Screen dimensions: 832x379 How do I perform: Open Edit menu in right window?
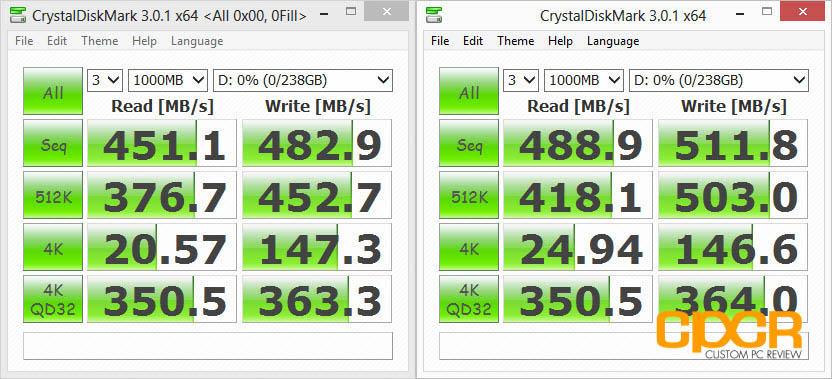tap(473, 41)
